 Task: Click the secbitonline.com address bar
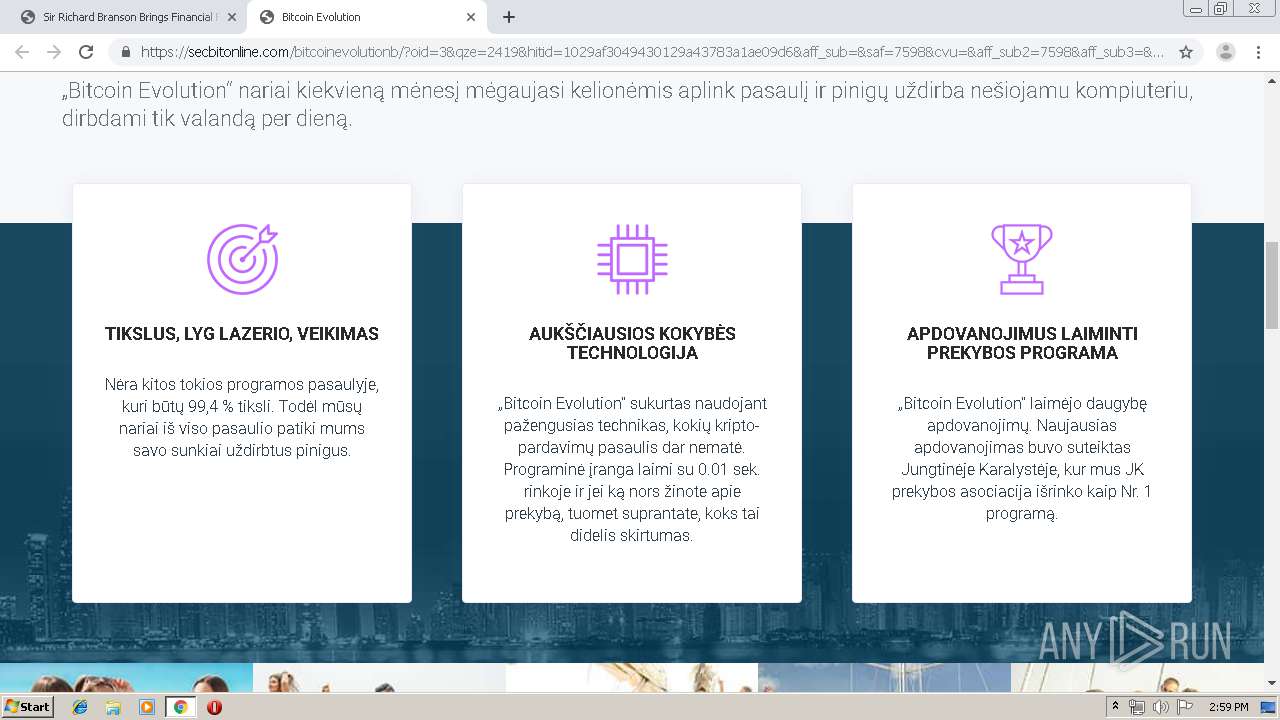(652, 52)
